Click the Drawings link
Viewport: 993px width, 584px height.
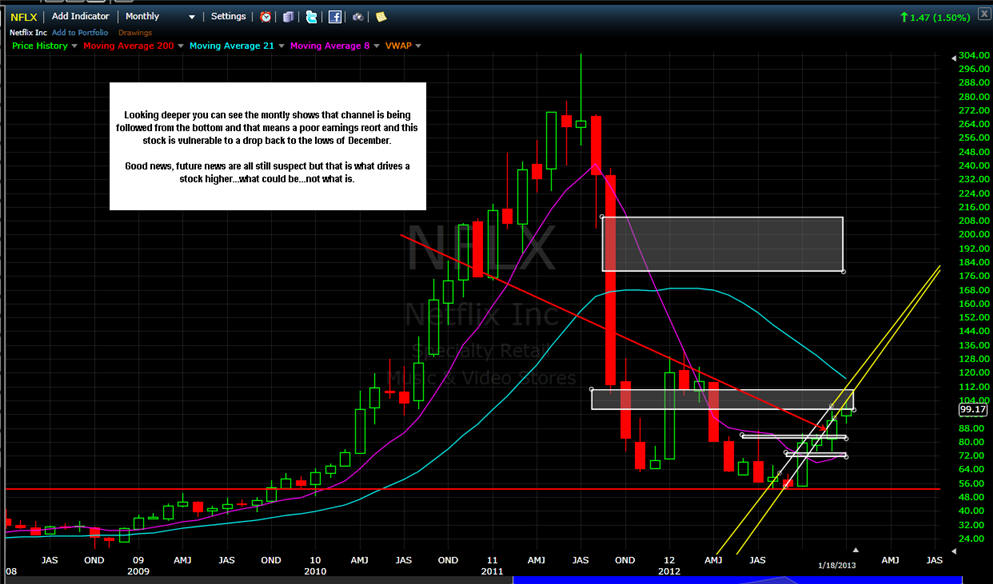coord(135,32)
